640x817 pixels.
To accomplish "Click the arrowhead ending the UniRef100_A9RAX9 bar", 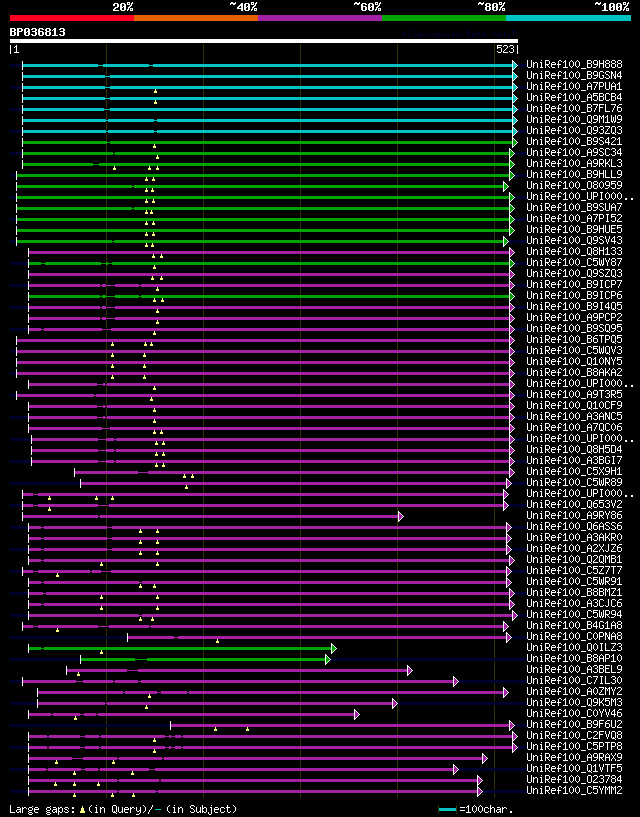I will pyautogui.click(x=485, y=759).
